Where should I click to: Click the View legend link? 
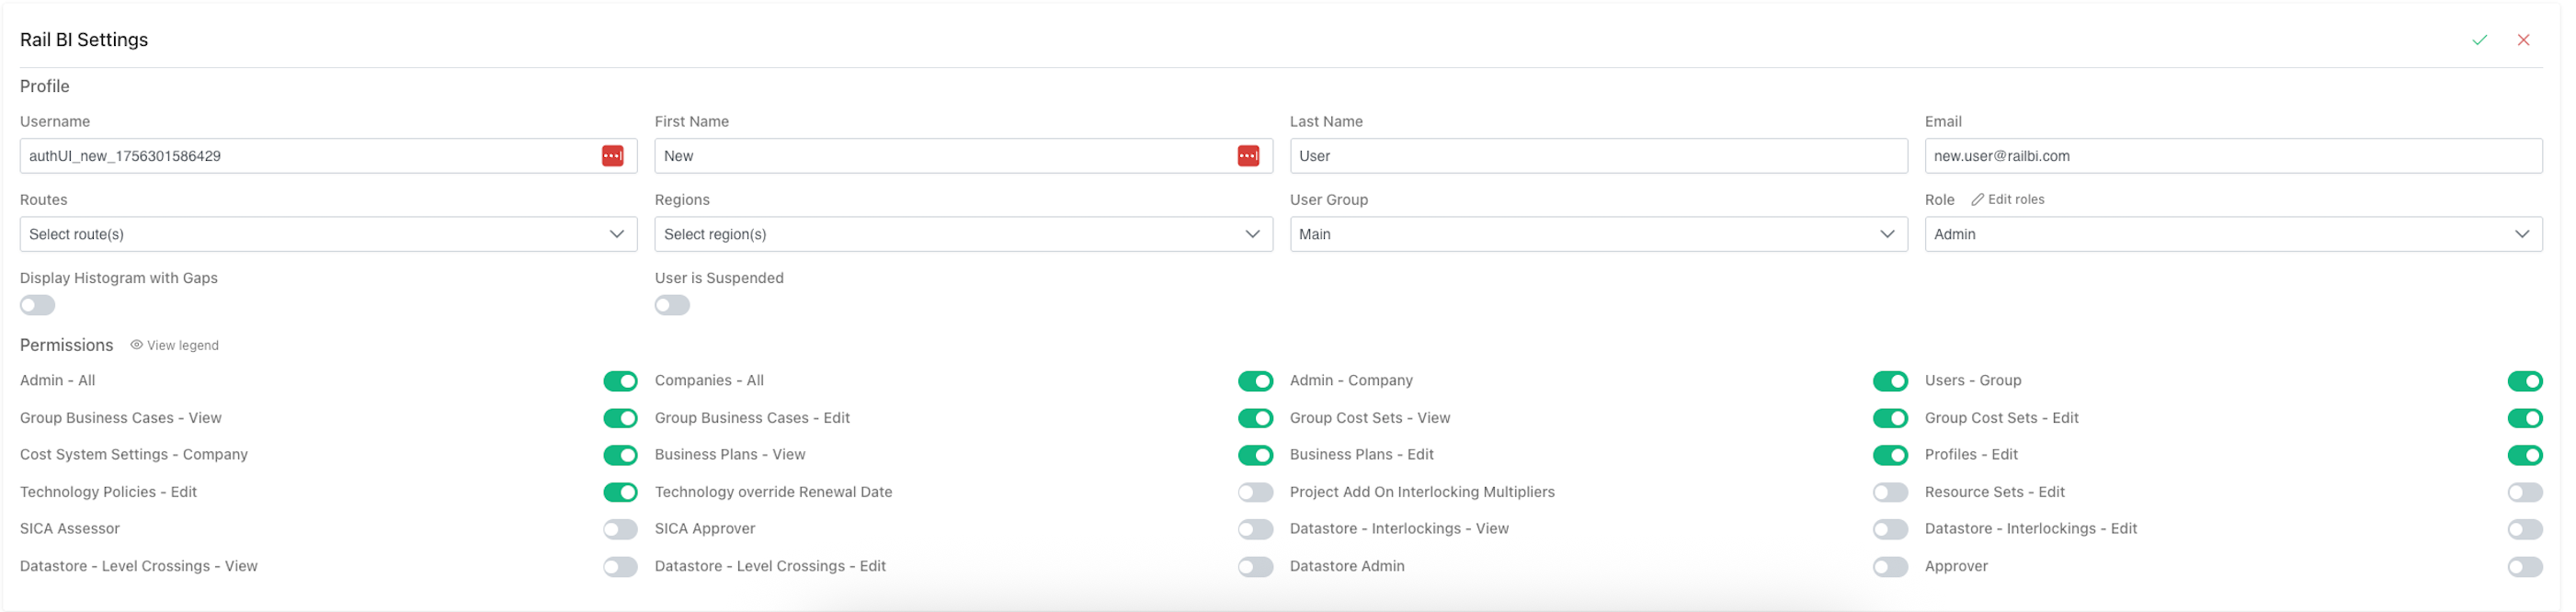click(182, 345)
